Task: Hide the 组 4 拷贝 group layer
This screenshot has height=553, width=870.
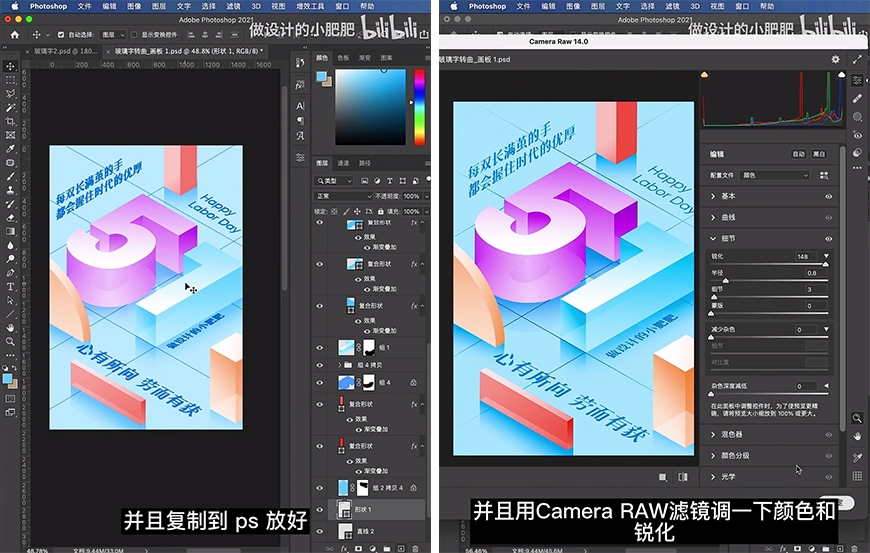Action: point(320,365)
